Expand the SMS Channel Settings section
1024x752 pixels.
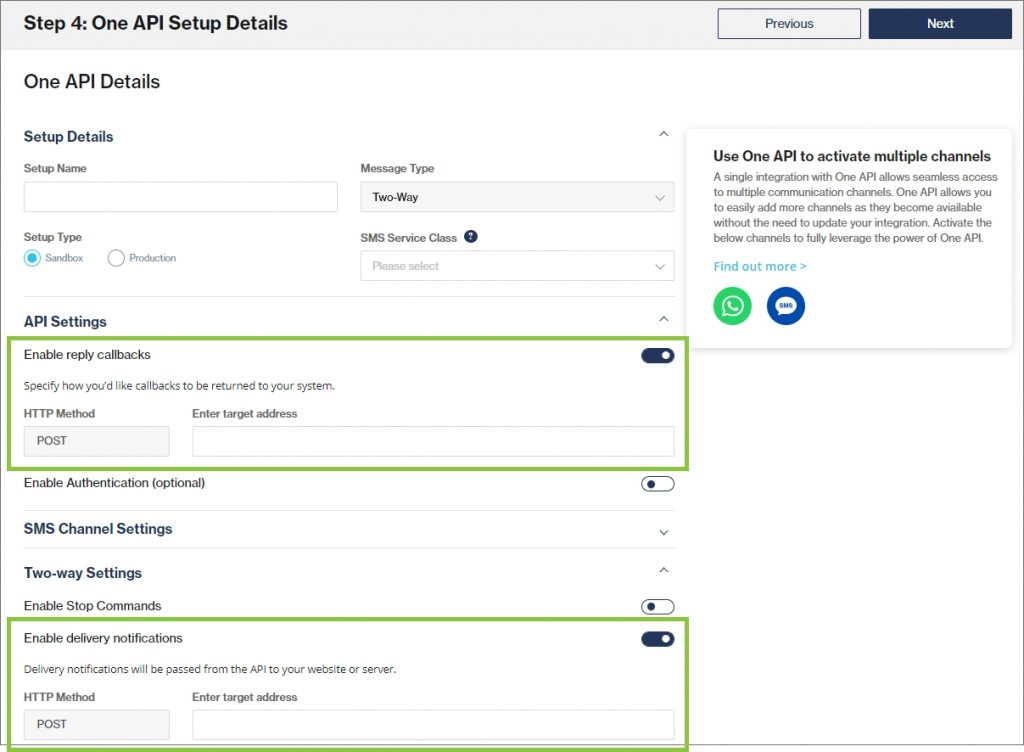(x=663, y=533)
